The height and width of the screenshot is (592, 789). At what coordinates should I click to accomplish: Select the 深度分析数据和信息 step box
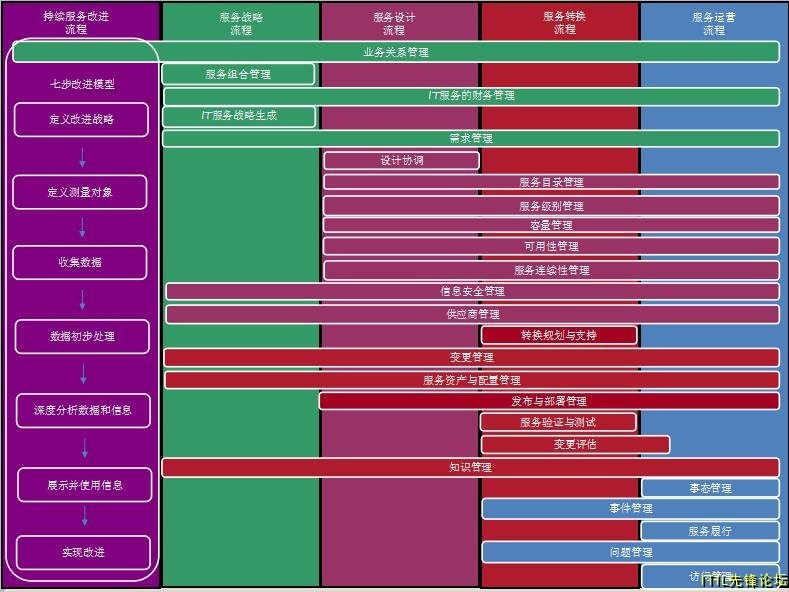pyautogui.click(x=83, y=411)
